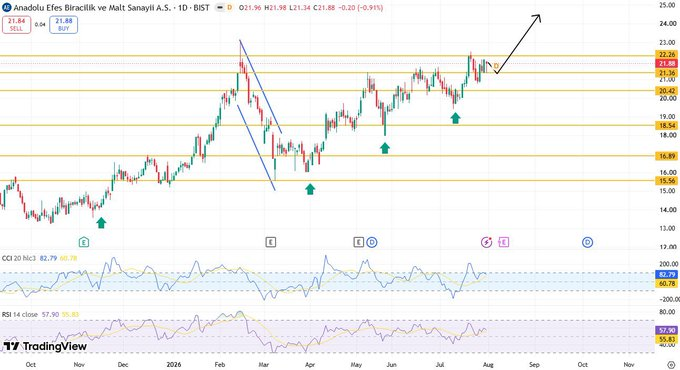
Task: Click the Mar label on time axis
Action: [263, 364]
